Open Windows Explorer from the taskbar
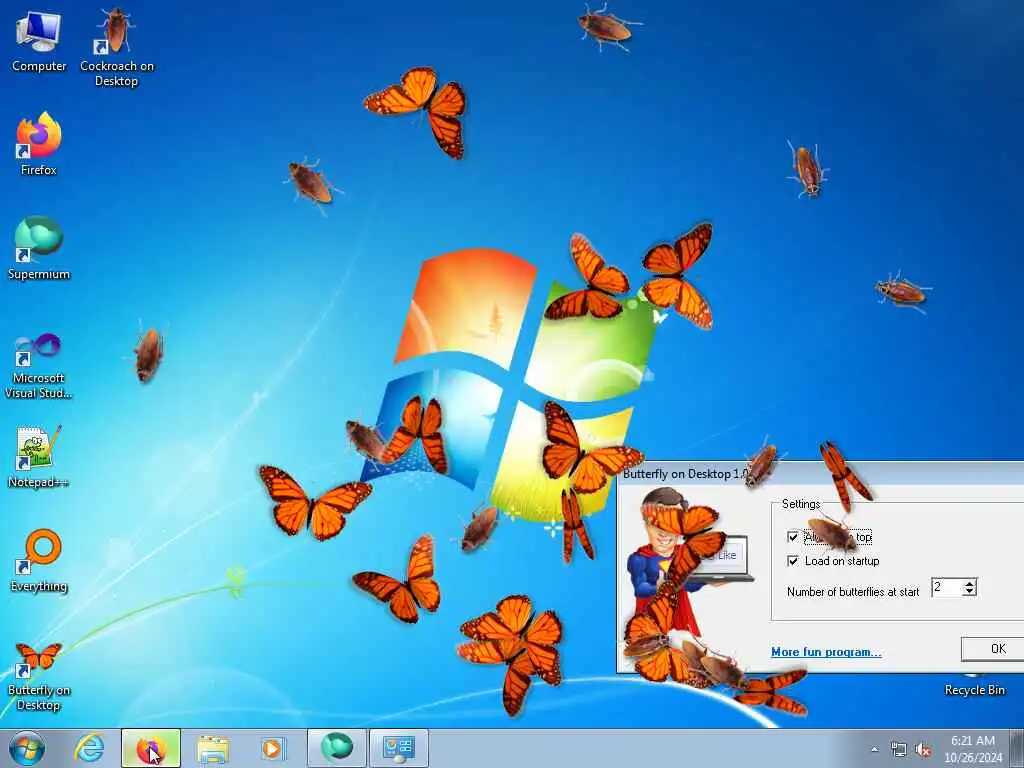The height and width of the screenshot is (768, 1024). point(213,748)
